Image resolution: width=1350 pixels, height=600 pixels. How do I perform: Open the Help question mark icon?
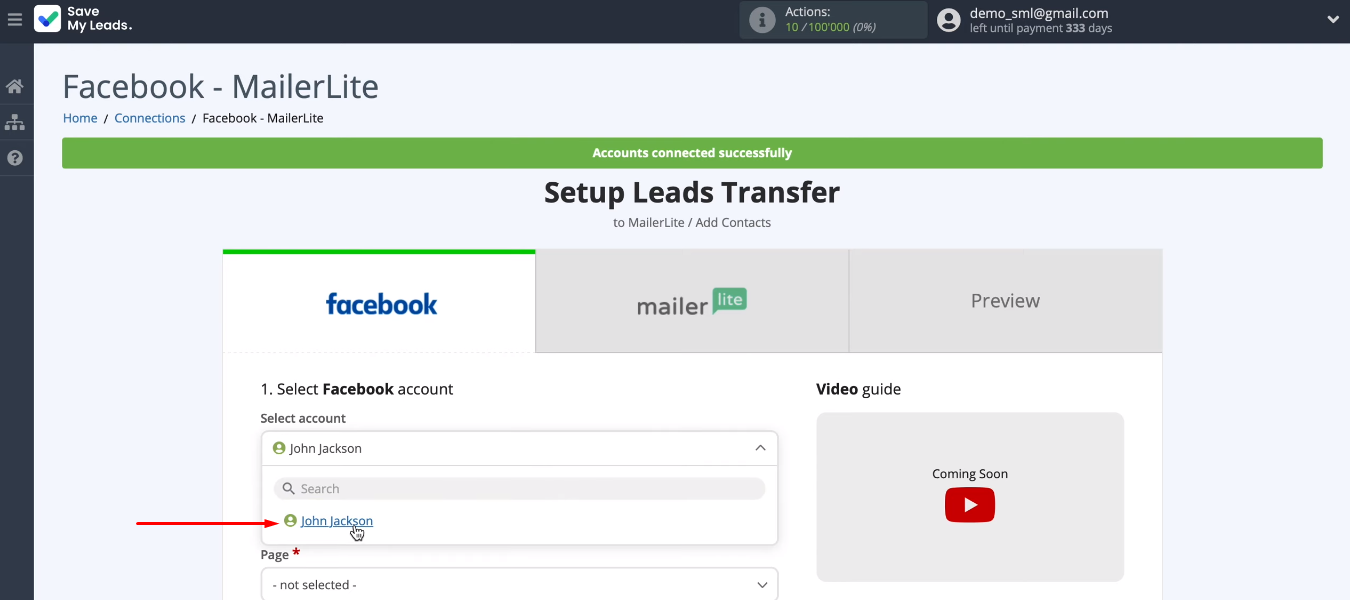pos(15,158)
